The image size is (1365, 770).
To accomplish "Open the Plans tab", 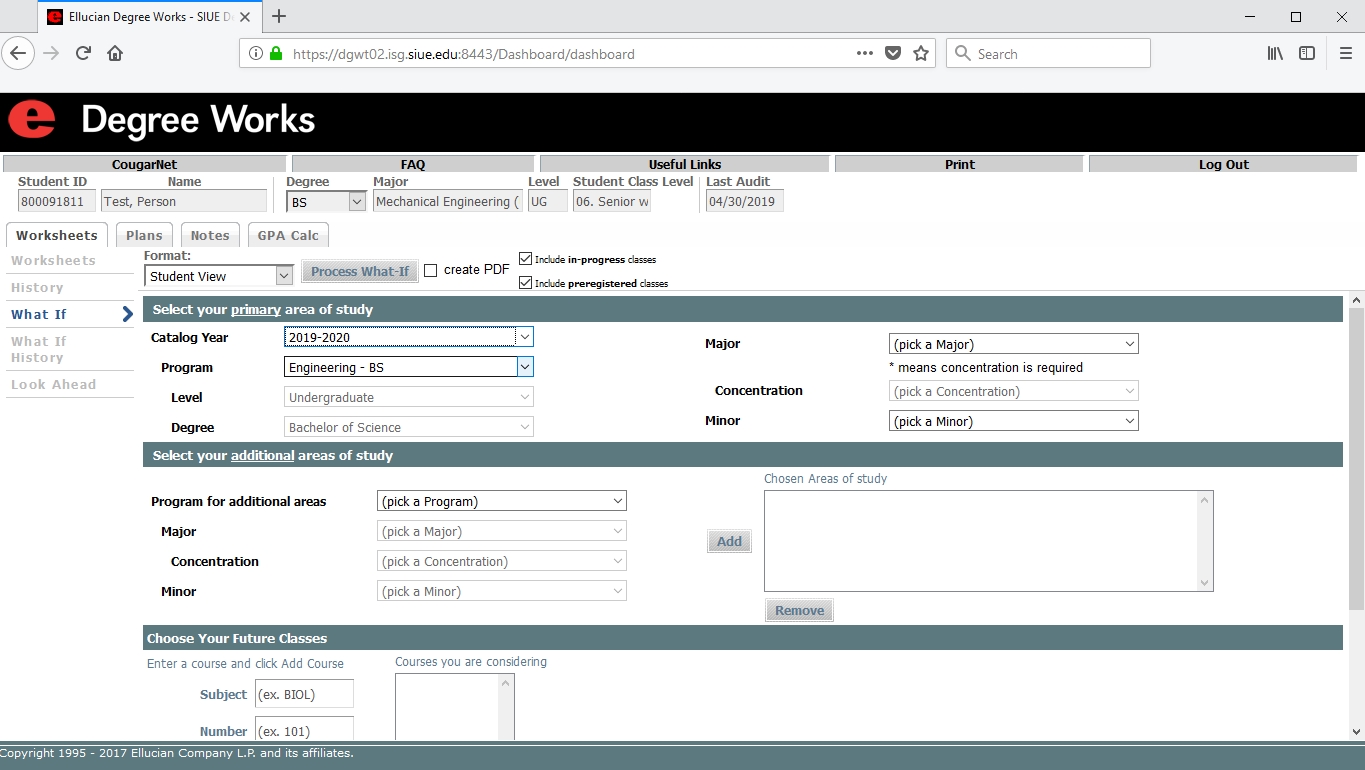I will coord(144,236).
